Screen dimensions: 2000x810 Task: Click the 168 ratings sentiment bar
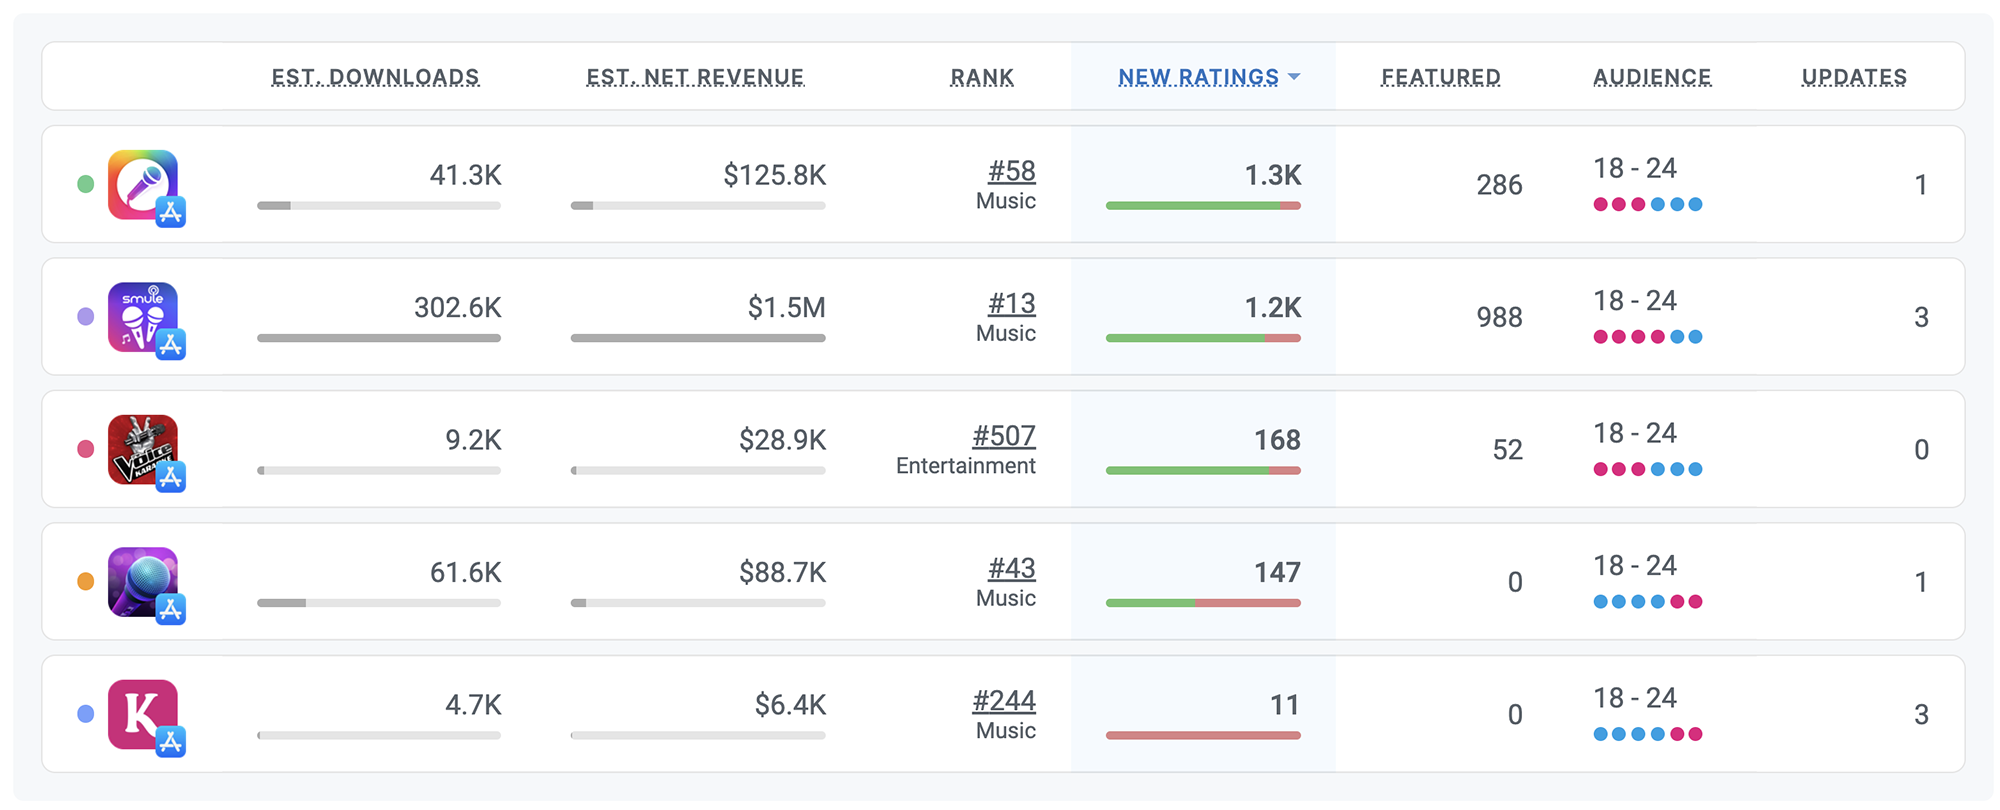point(1203,470)
